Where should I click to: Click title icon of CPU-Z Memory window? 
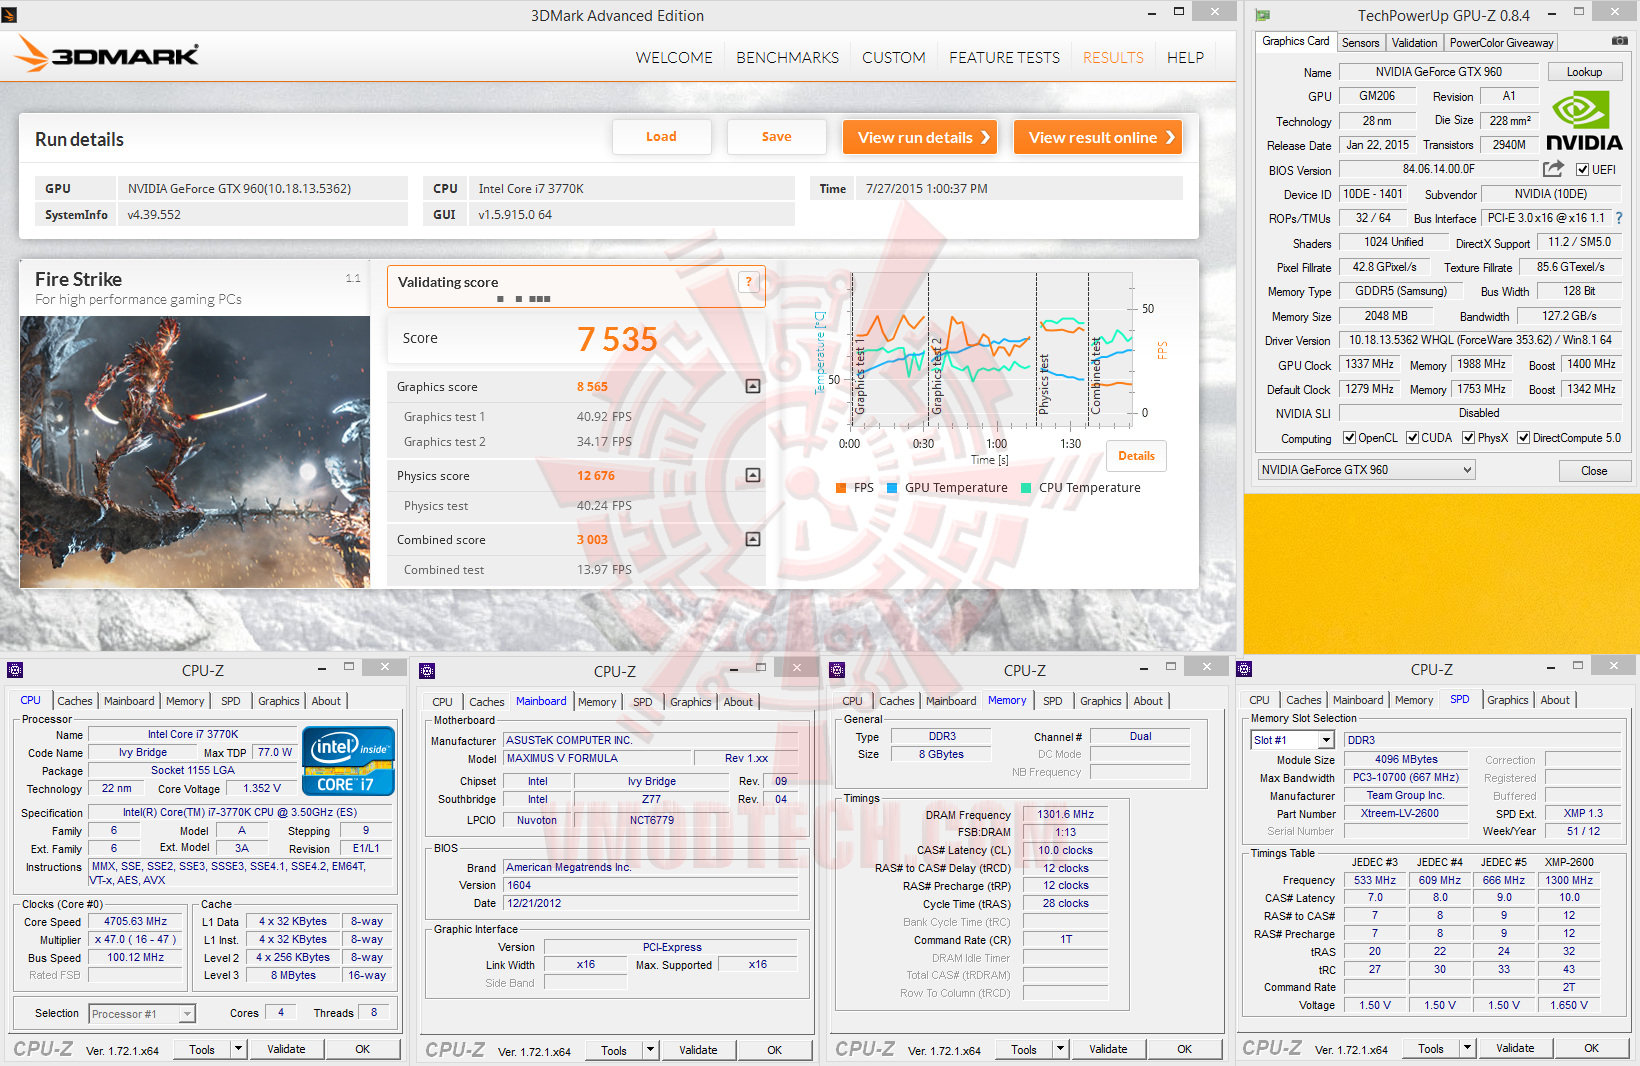point(837,670)
